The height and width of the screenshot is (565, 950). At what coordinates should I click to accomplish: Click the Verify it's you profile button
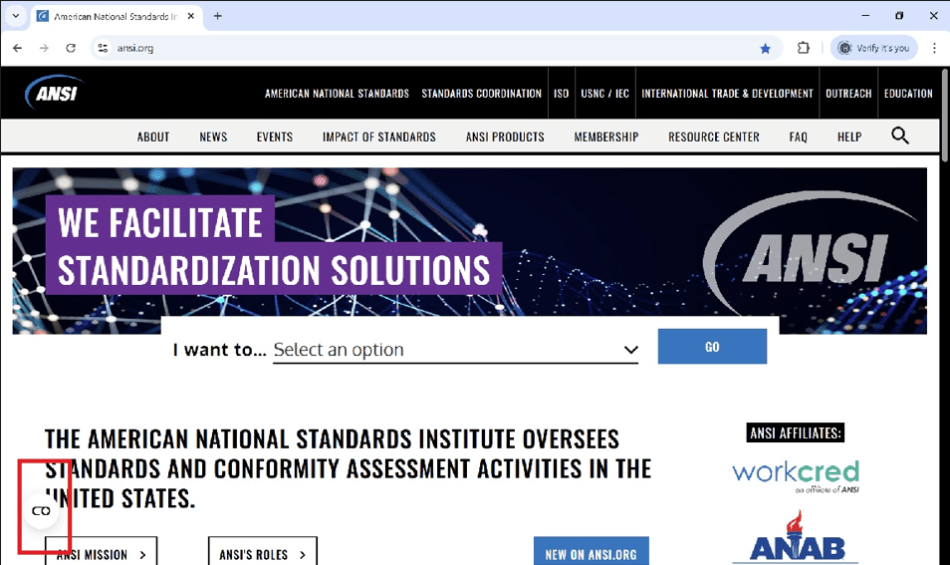874,48
